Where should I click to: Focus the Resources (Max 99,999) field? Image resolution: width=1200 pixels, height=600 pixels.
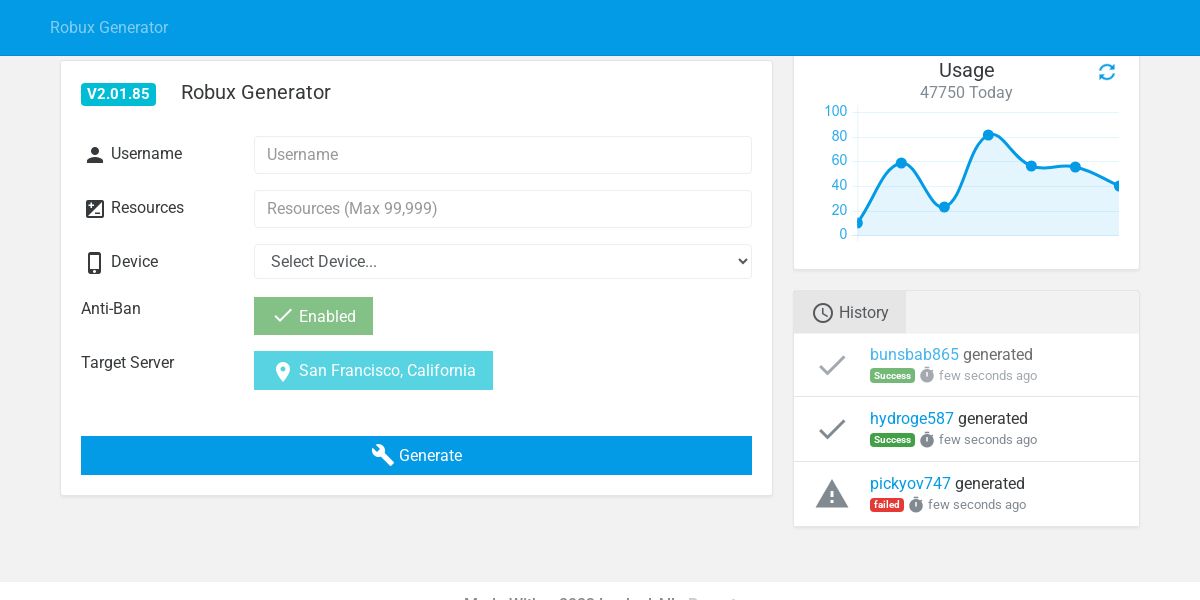coord(503,209)
